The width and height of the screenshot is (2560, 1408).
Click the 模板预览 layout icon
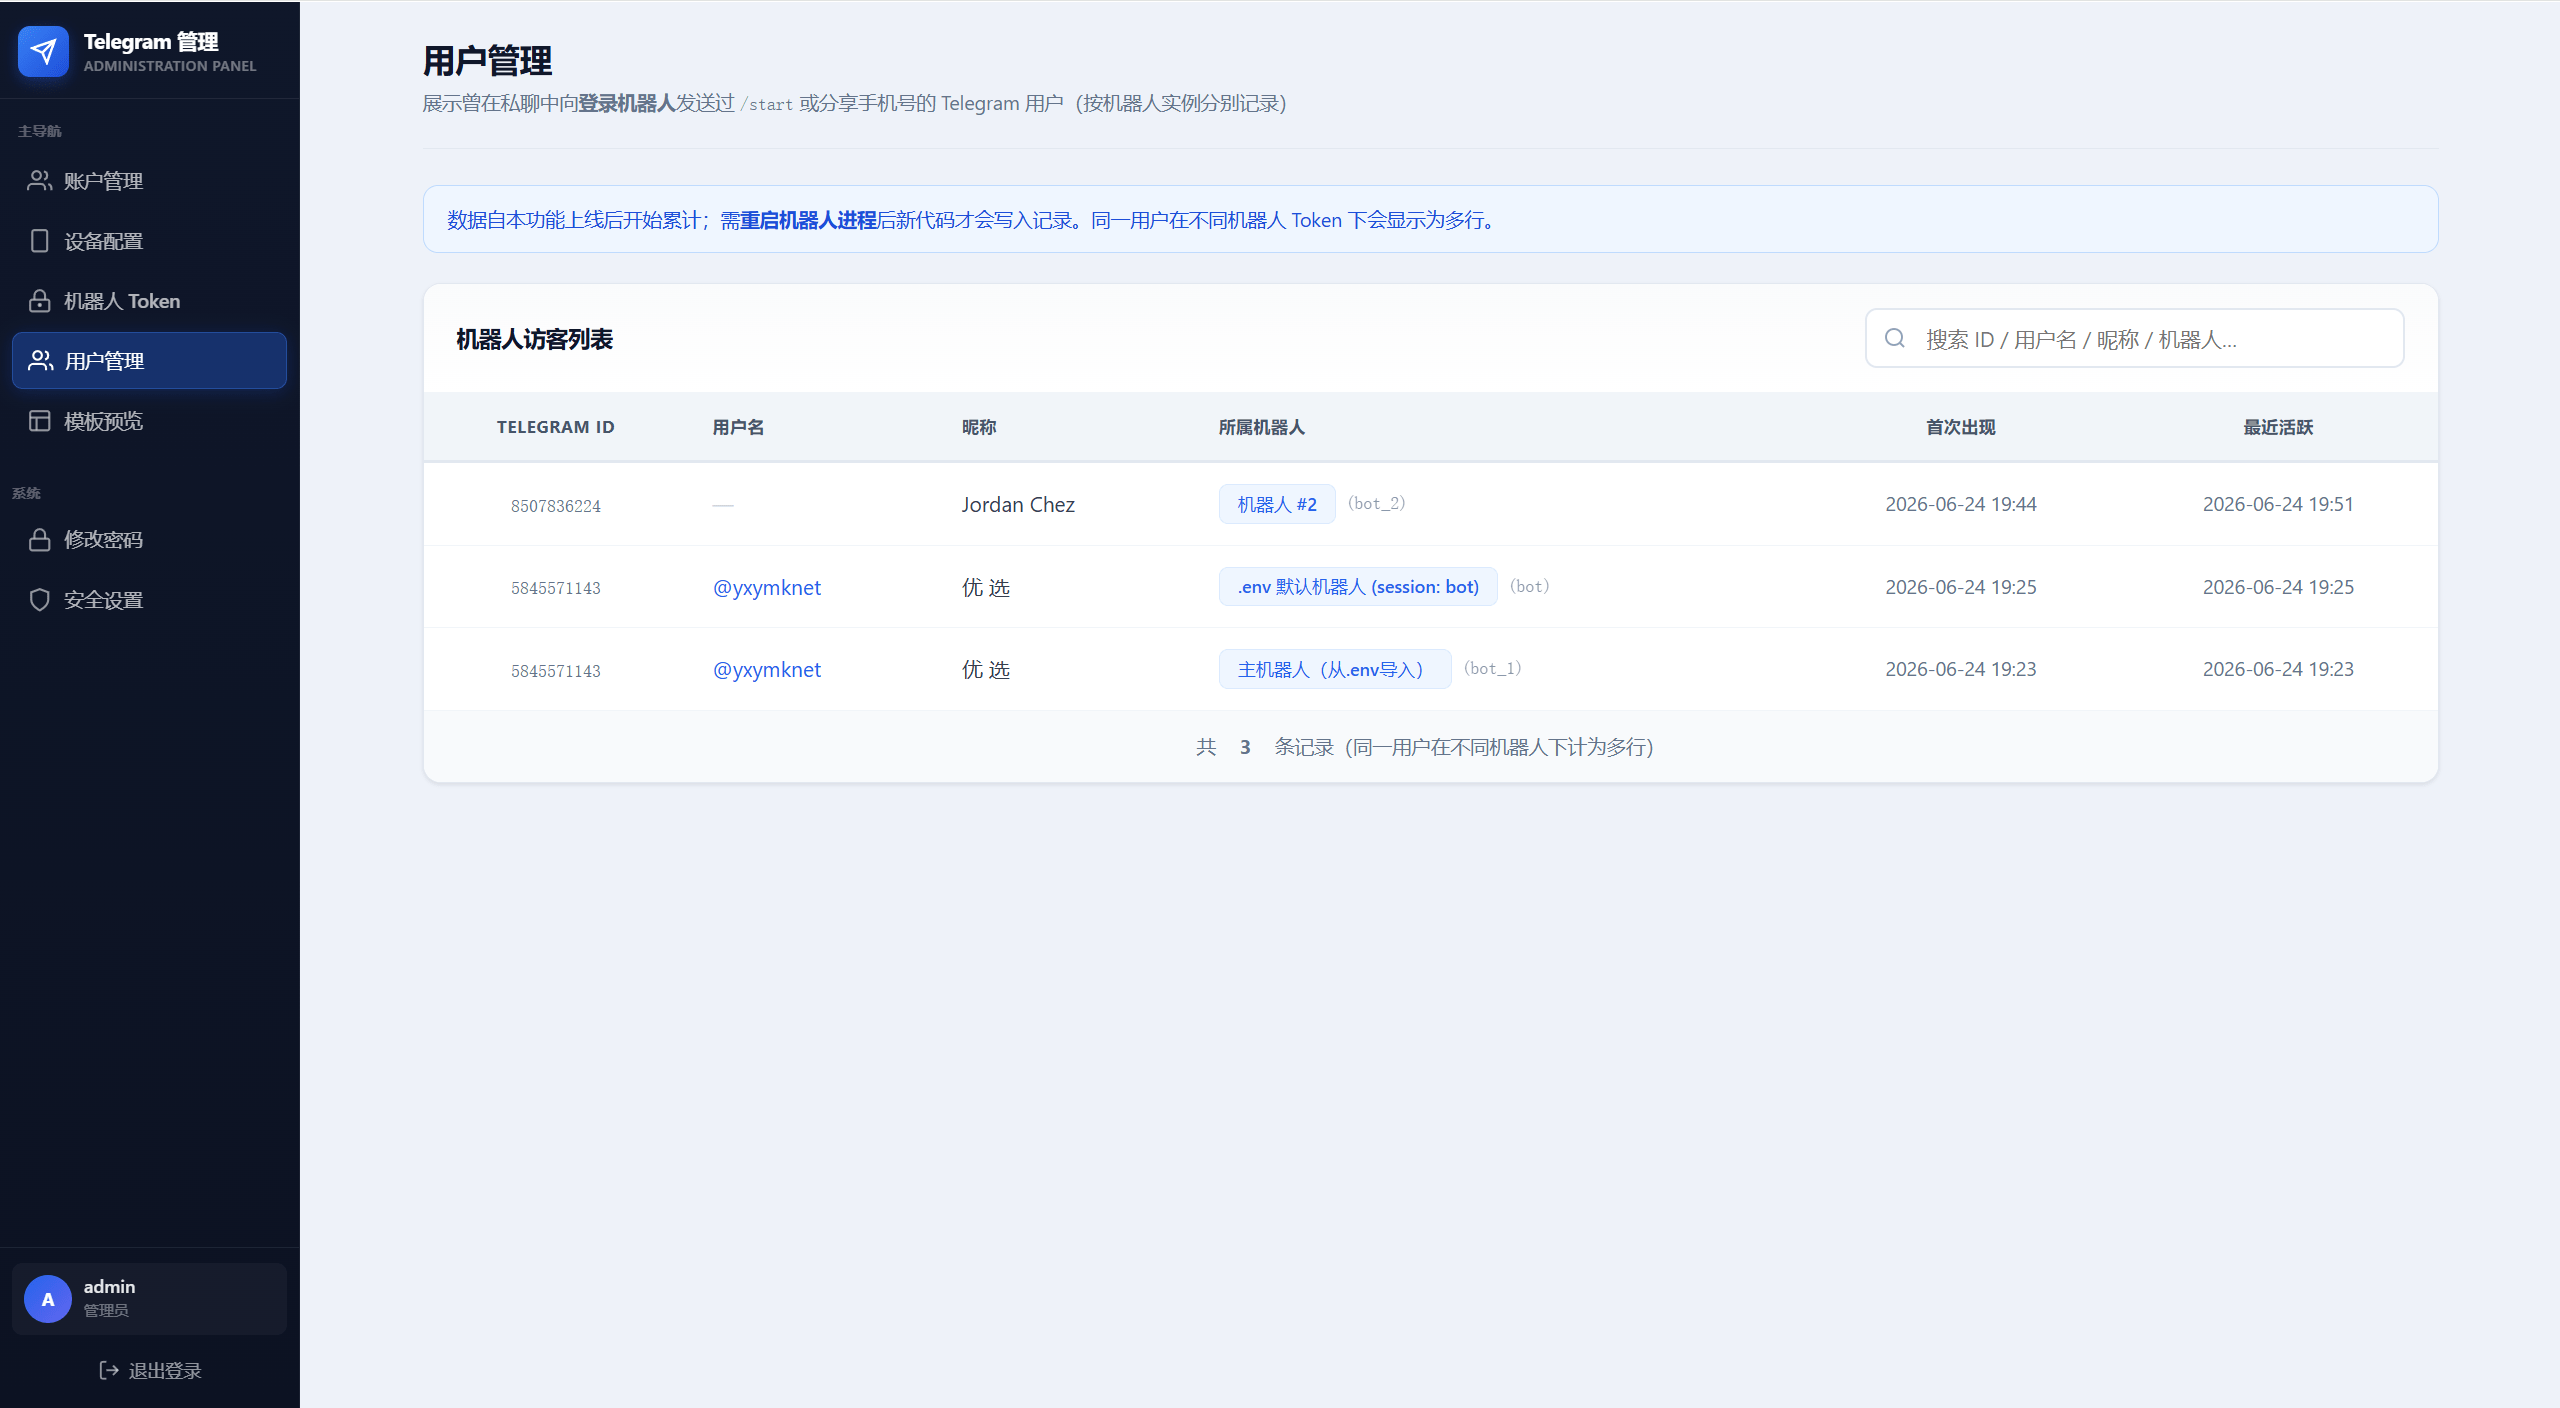point(39,421)
